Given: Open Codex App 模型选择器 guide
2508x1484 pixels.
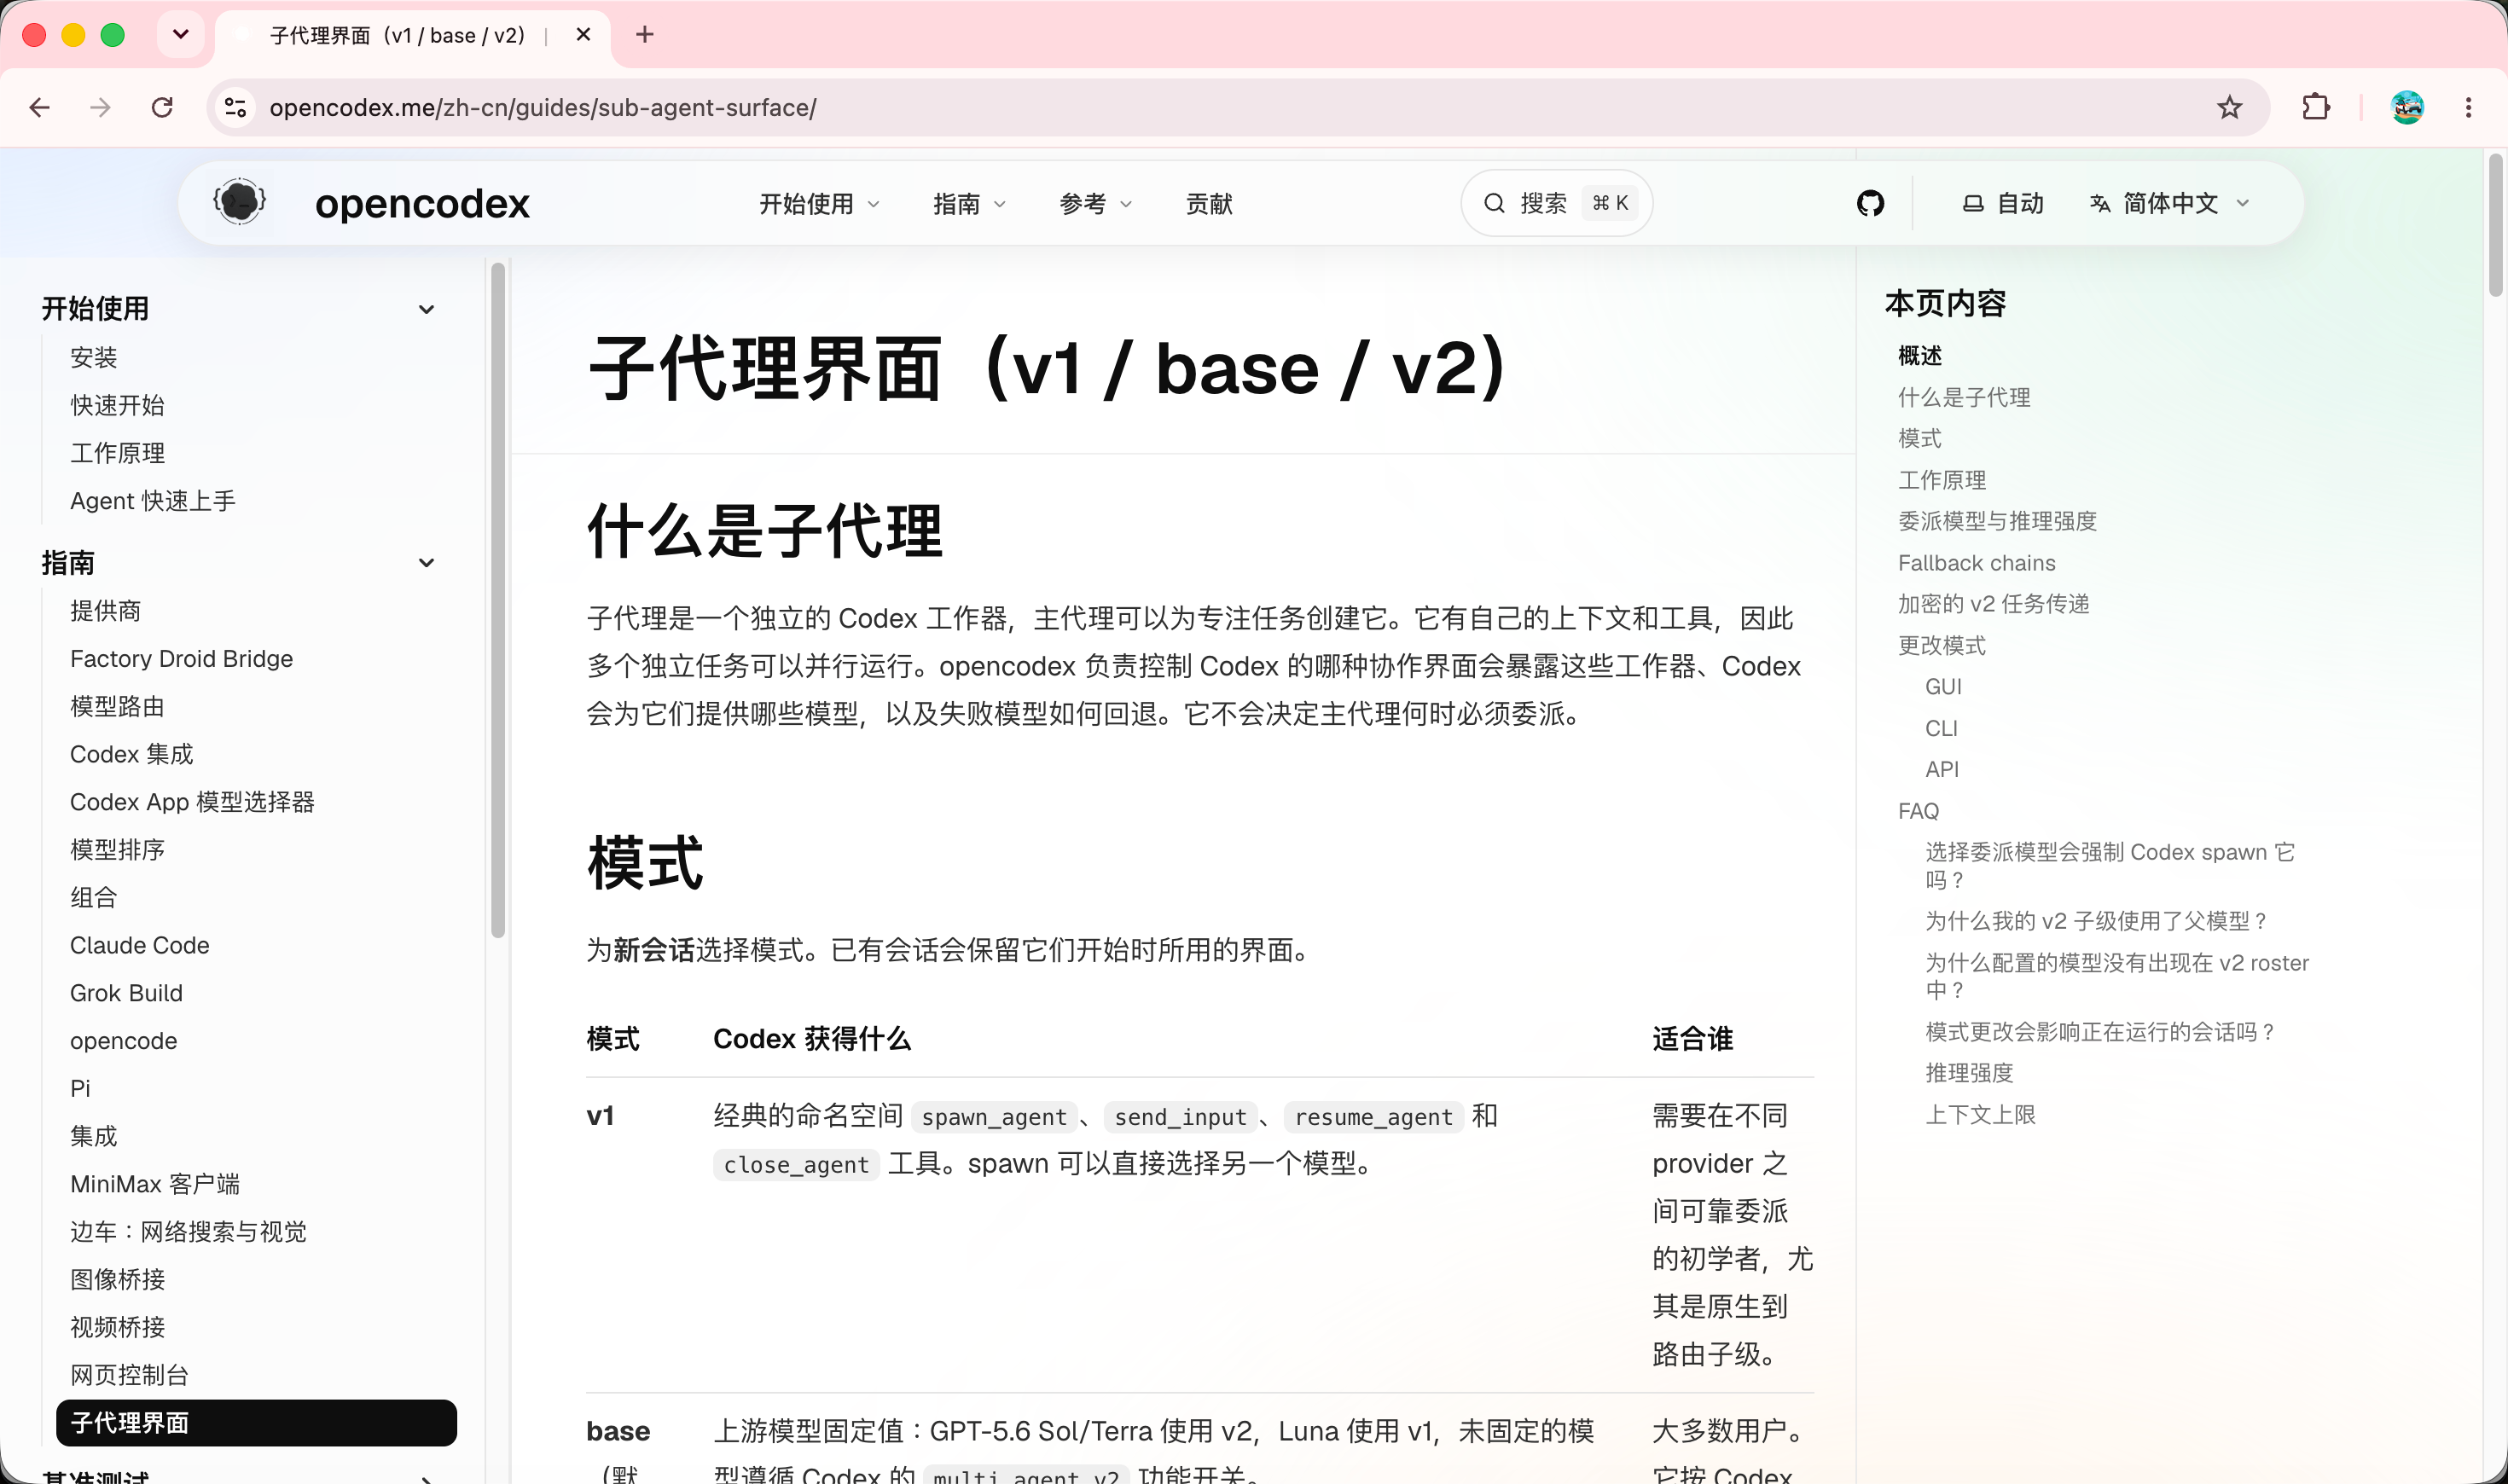Looking at the screenshot, I should [192, 802].
